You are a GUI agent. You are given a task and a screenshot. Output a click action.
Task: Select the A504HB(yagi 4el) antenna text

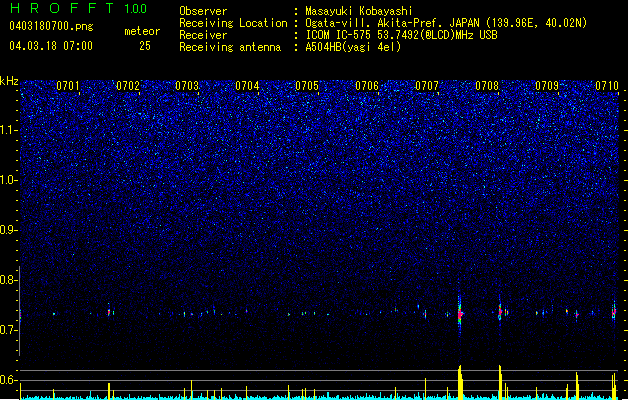pos(353,47)
